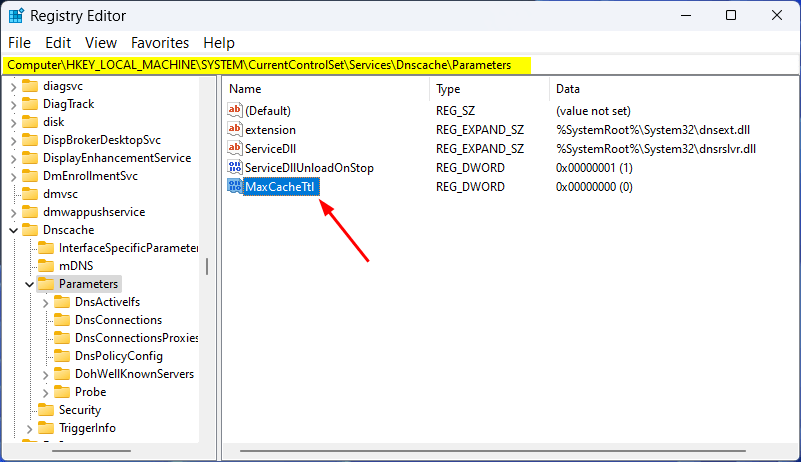This screenshot has height=462, width=801.
Task: Expand the DmEnrollmentSvc key
Action: pyautogui.click(x=14, y=176)
